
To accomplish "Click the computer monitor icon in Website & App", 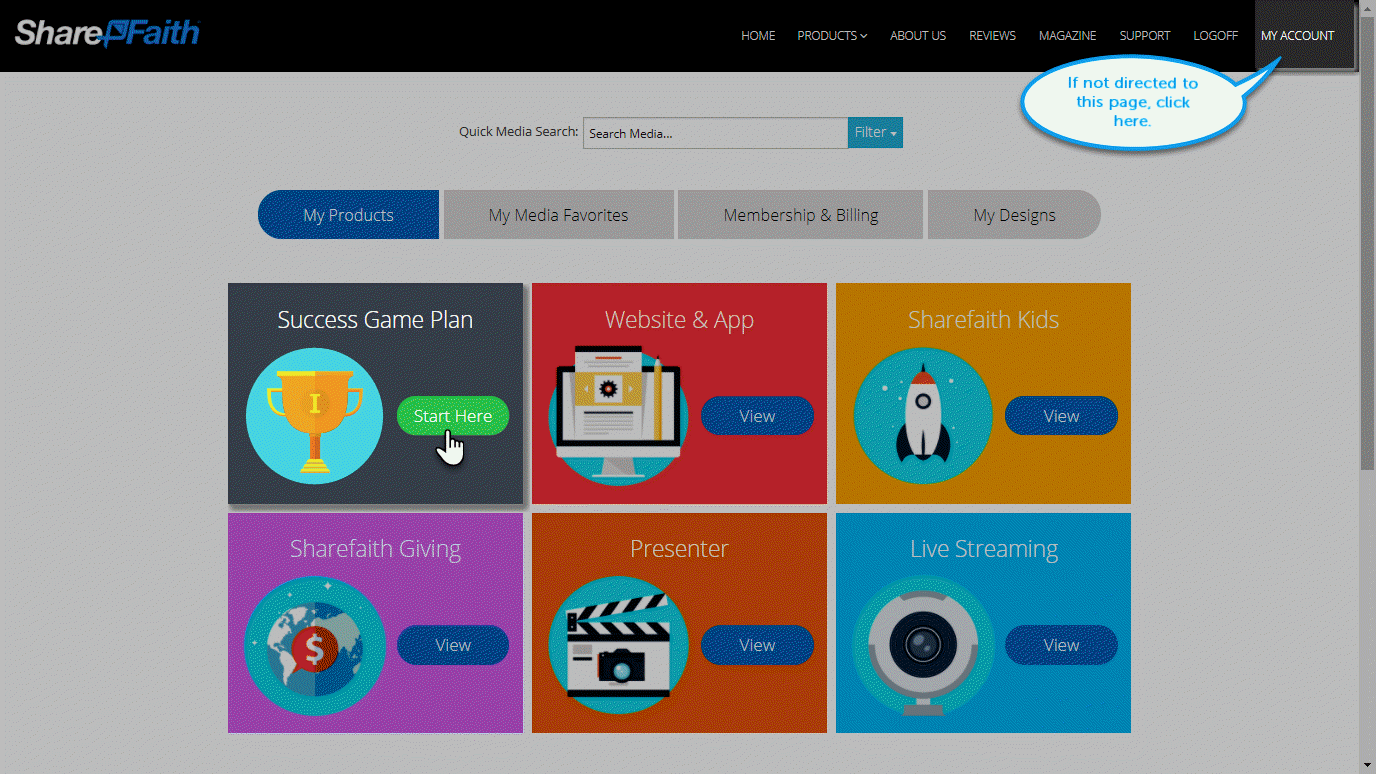I will 618,416.
